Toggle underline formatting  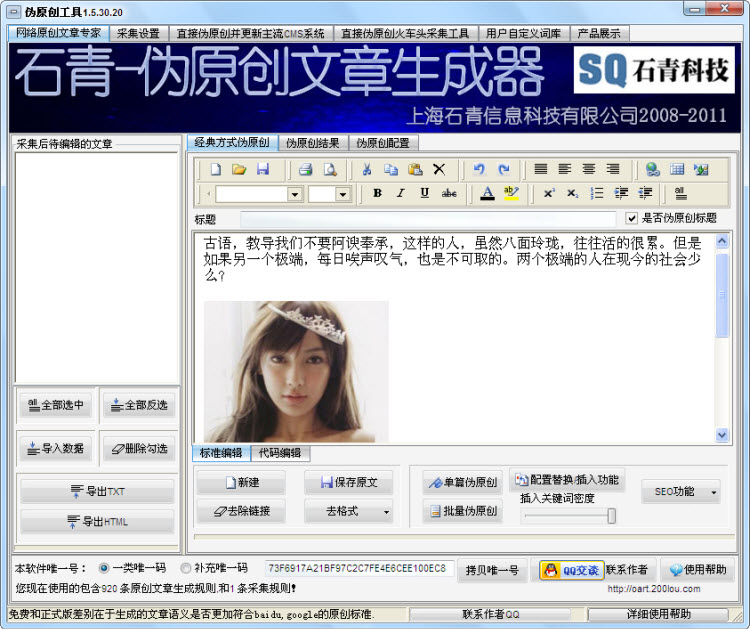(x=424, y=193)
